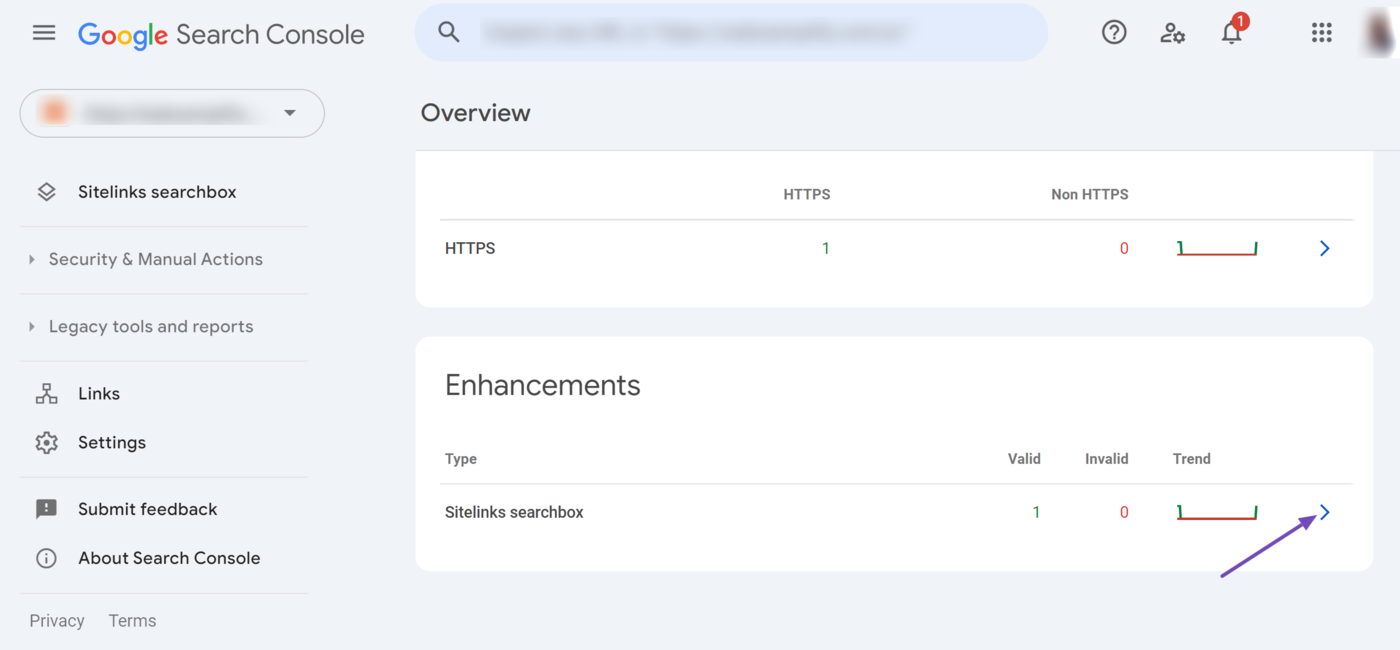Open the Help question mark icon
1400x650 pixels.
(1114, 32)
